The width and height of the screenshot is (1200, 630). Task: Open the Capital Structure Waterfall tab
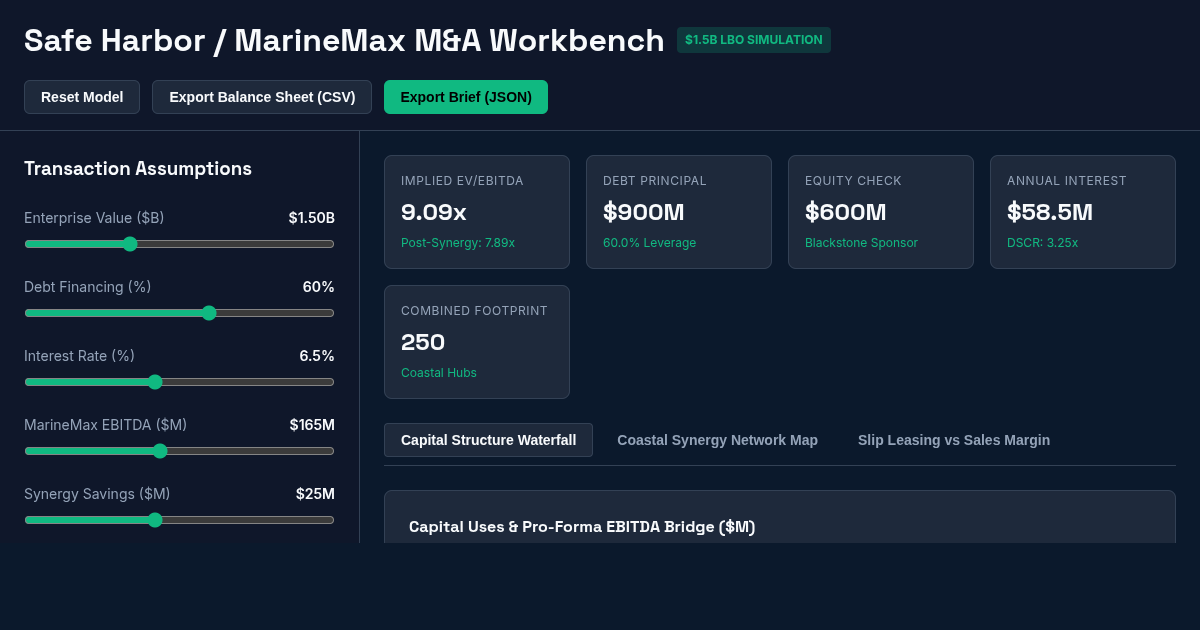(x=488, y=440)
